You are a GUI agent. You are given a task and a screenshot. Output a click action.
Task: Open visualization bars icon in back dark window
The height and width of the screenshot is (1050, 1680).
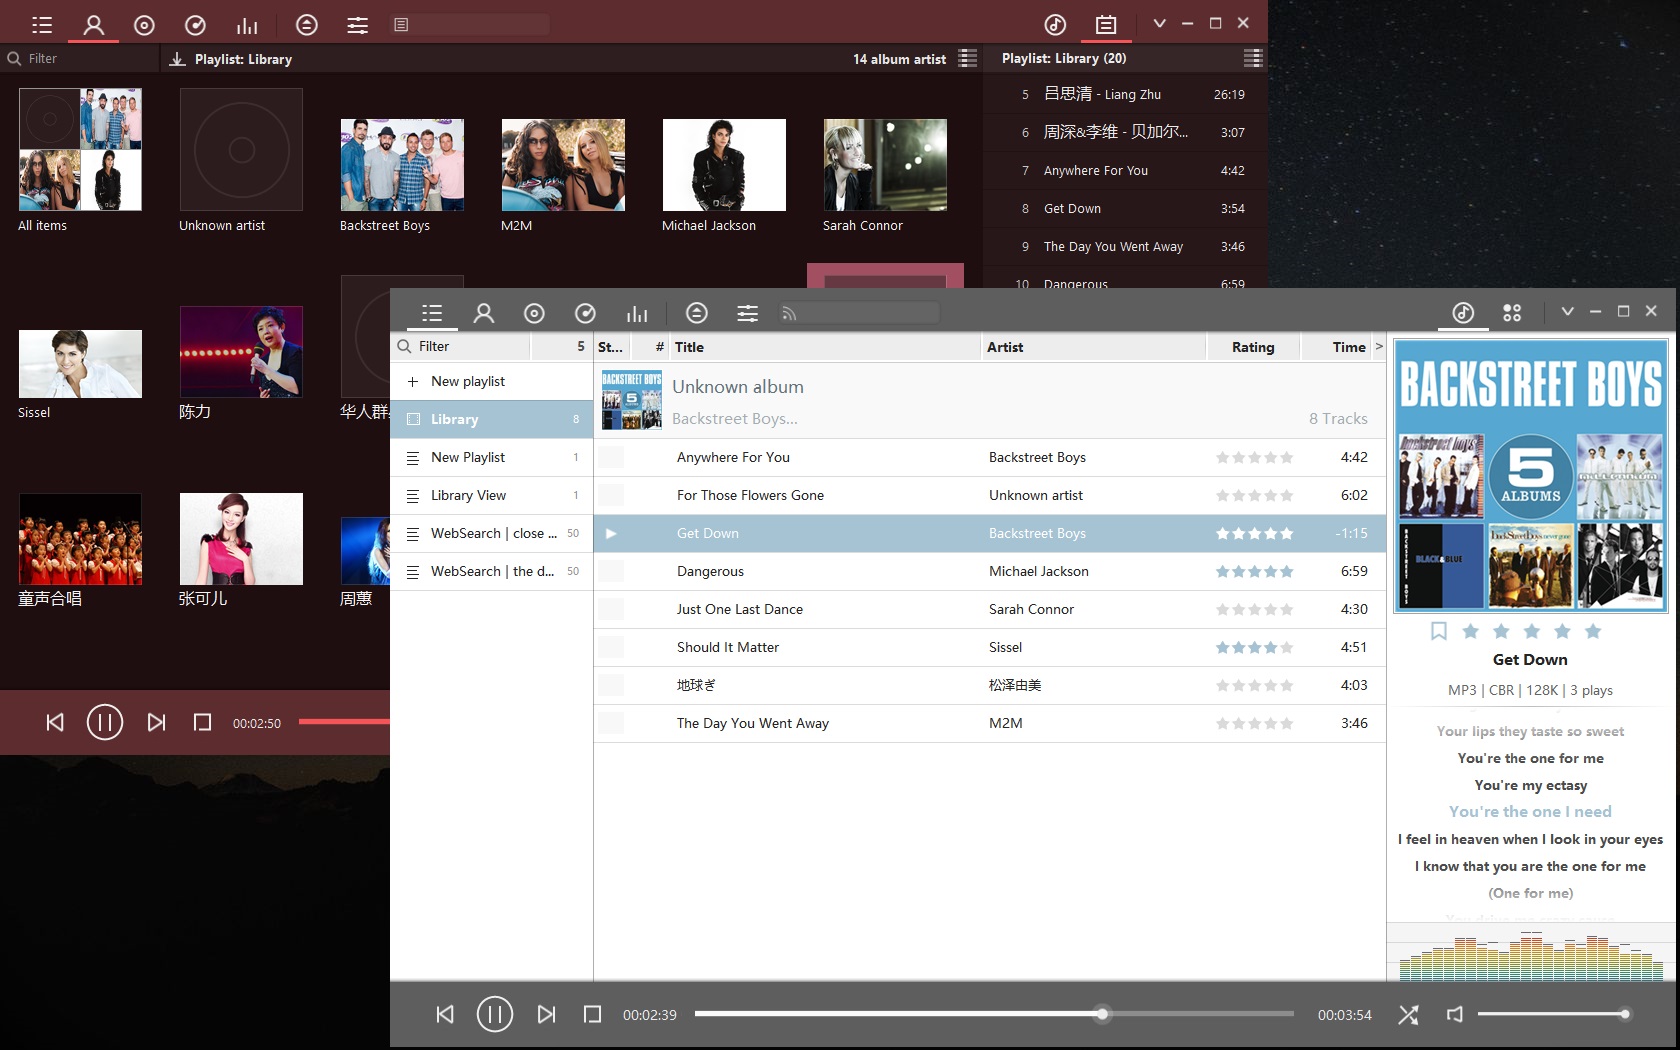pos(247,25)
